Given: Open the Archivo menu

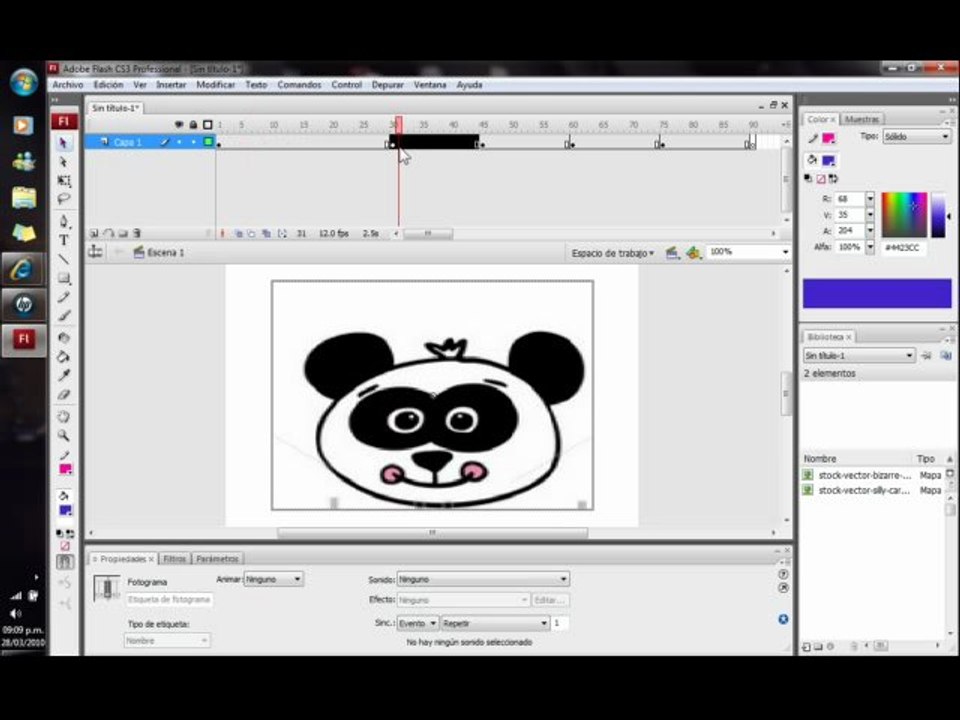Looking at the screenshot, I should [x=67, y=85].
